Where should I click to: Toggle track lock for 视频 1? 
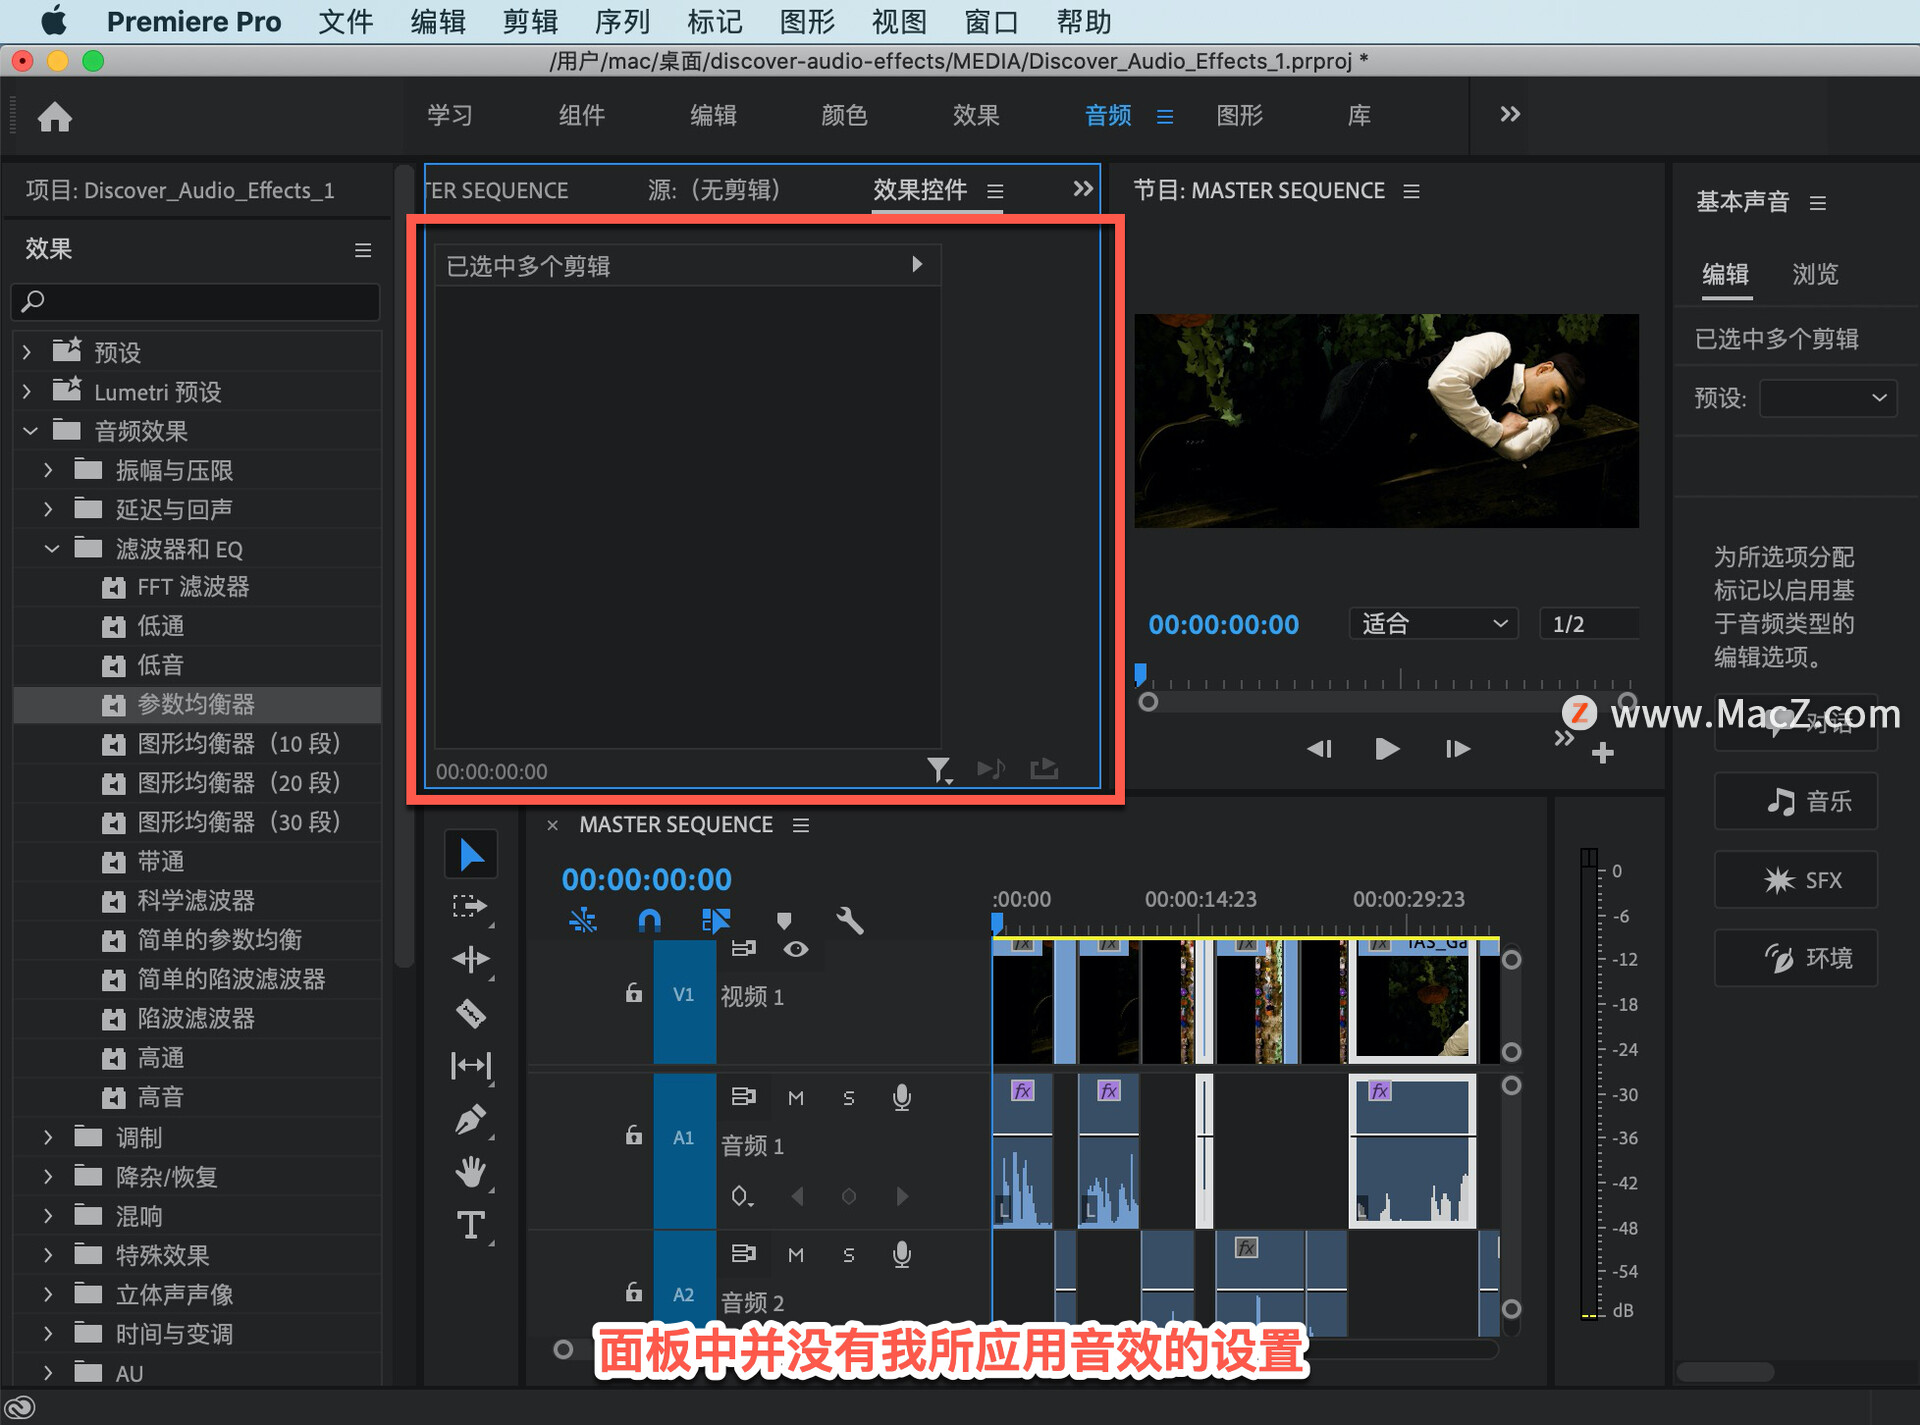click(633, 993)
